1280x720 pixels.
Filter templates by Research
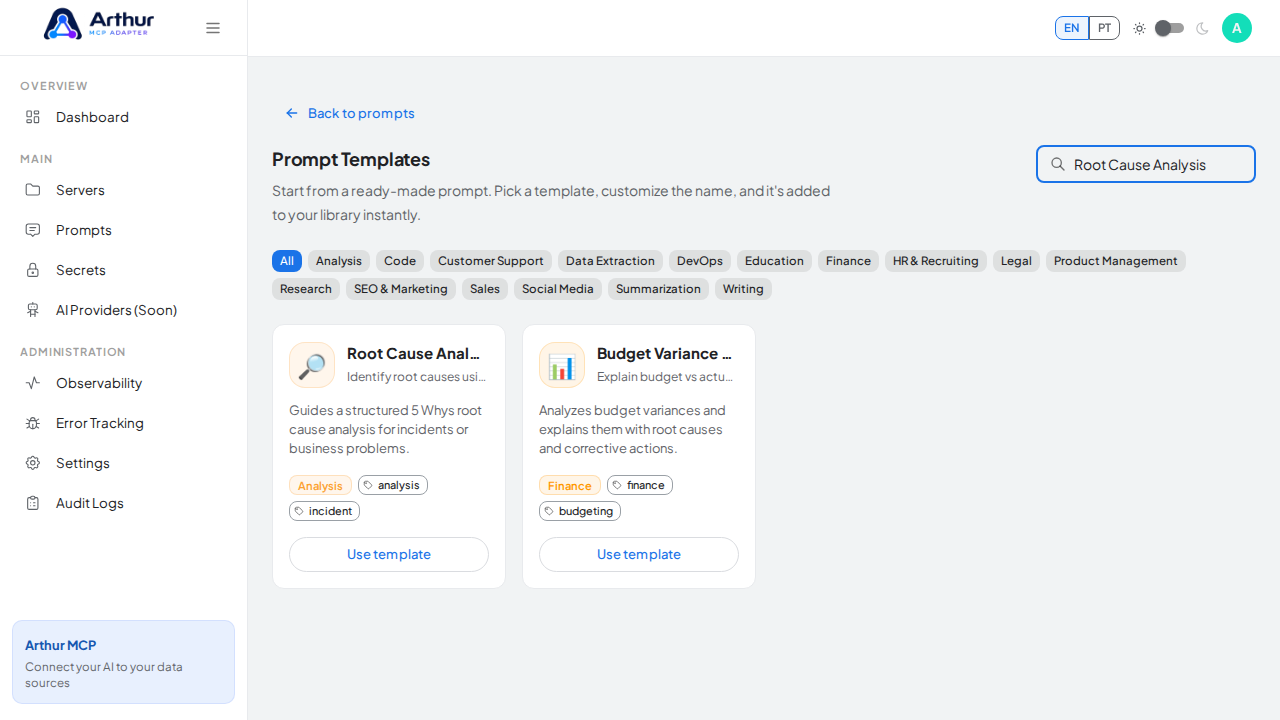[x=306, y=289]
